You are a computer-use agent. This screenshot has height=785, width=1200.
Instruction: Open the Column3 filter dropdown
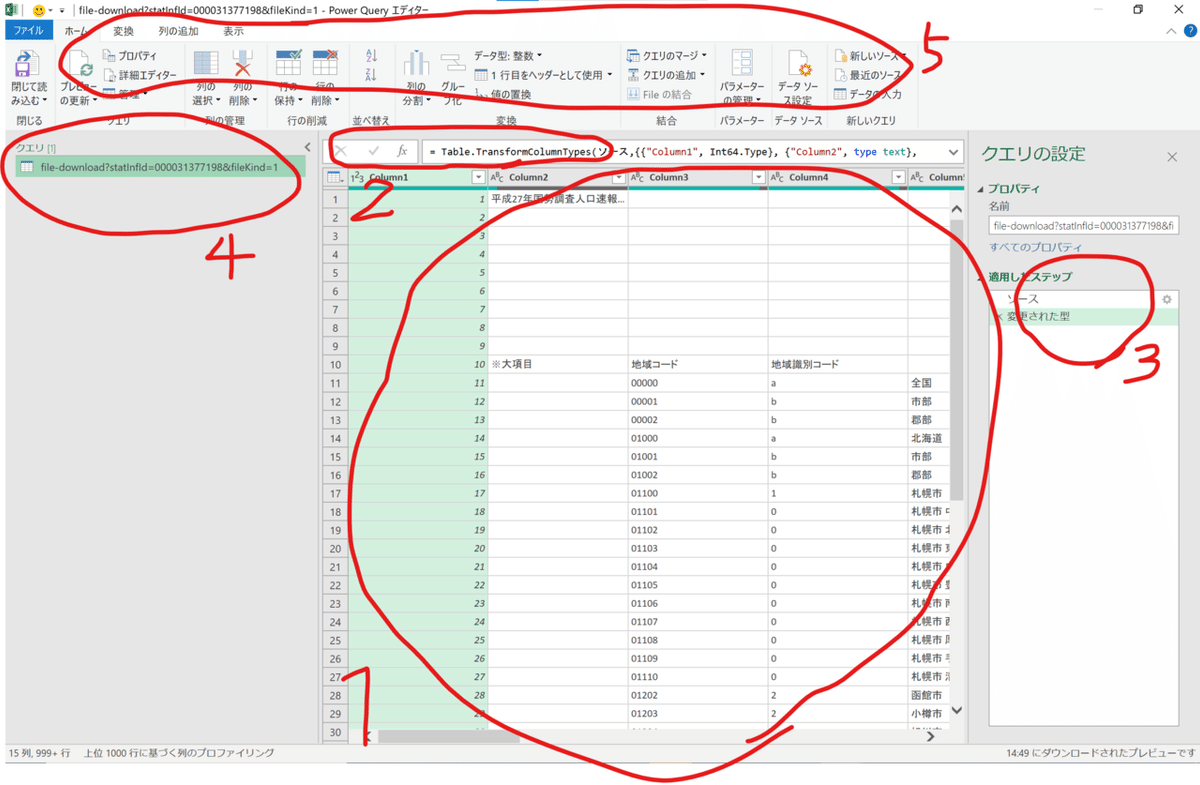[758, 177]
